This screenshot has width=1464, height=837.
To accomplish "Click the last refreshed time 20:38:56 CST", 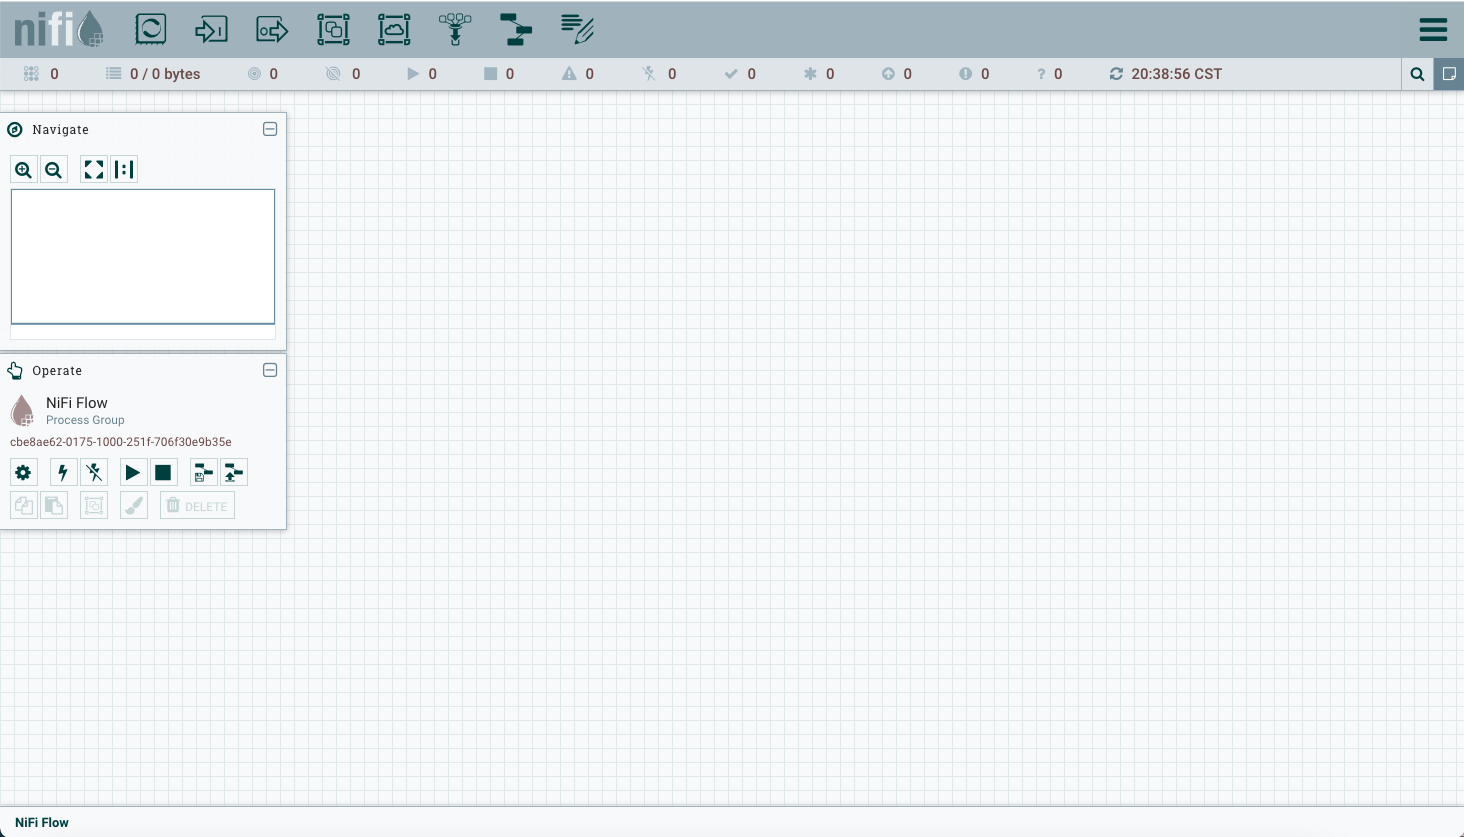I will click(1176, 74).
